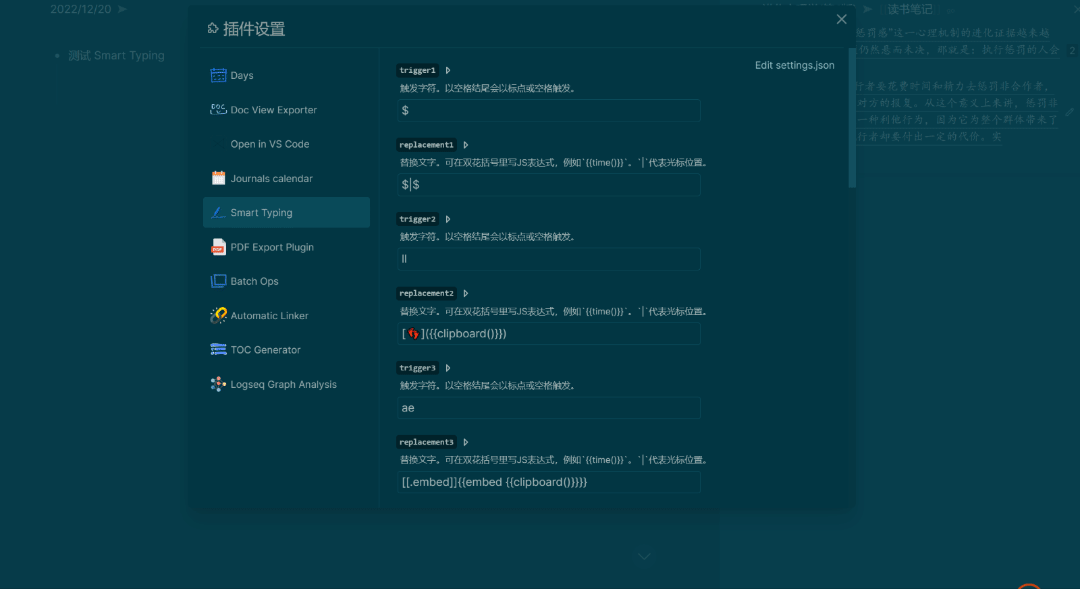The width and height of the screenshot is (1080, 589).
Task: Click the trigger3 input containing ae
Action: [548, 407]
